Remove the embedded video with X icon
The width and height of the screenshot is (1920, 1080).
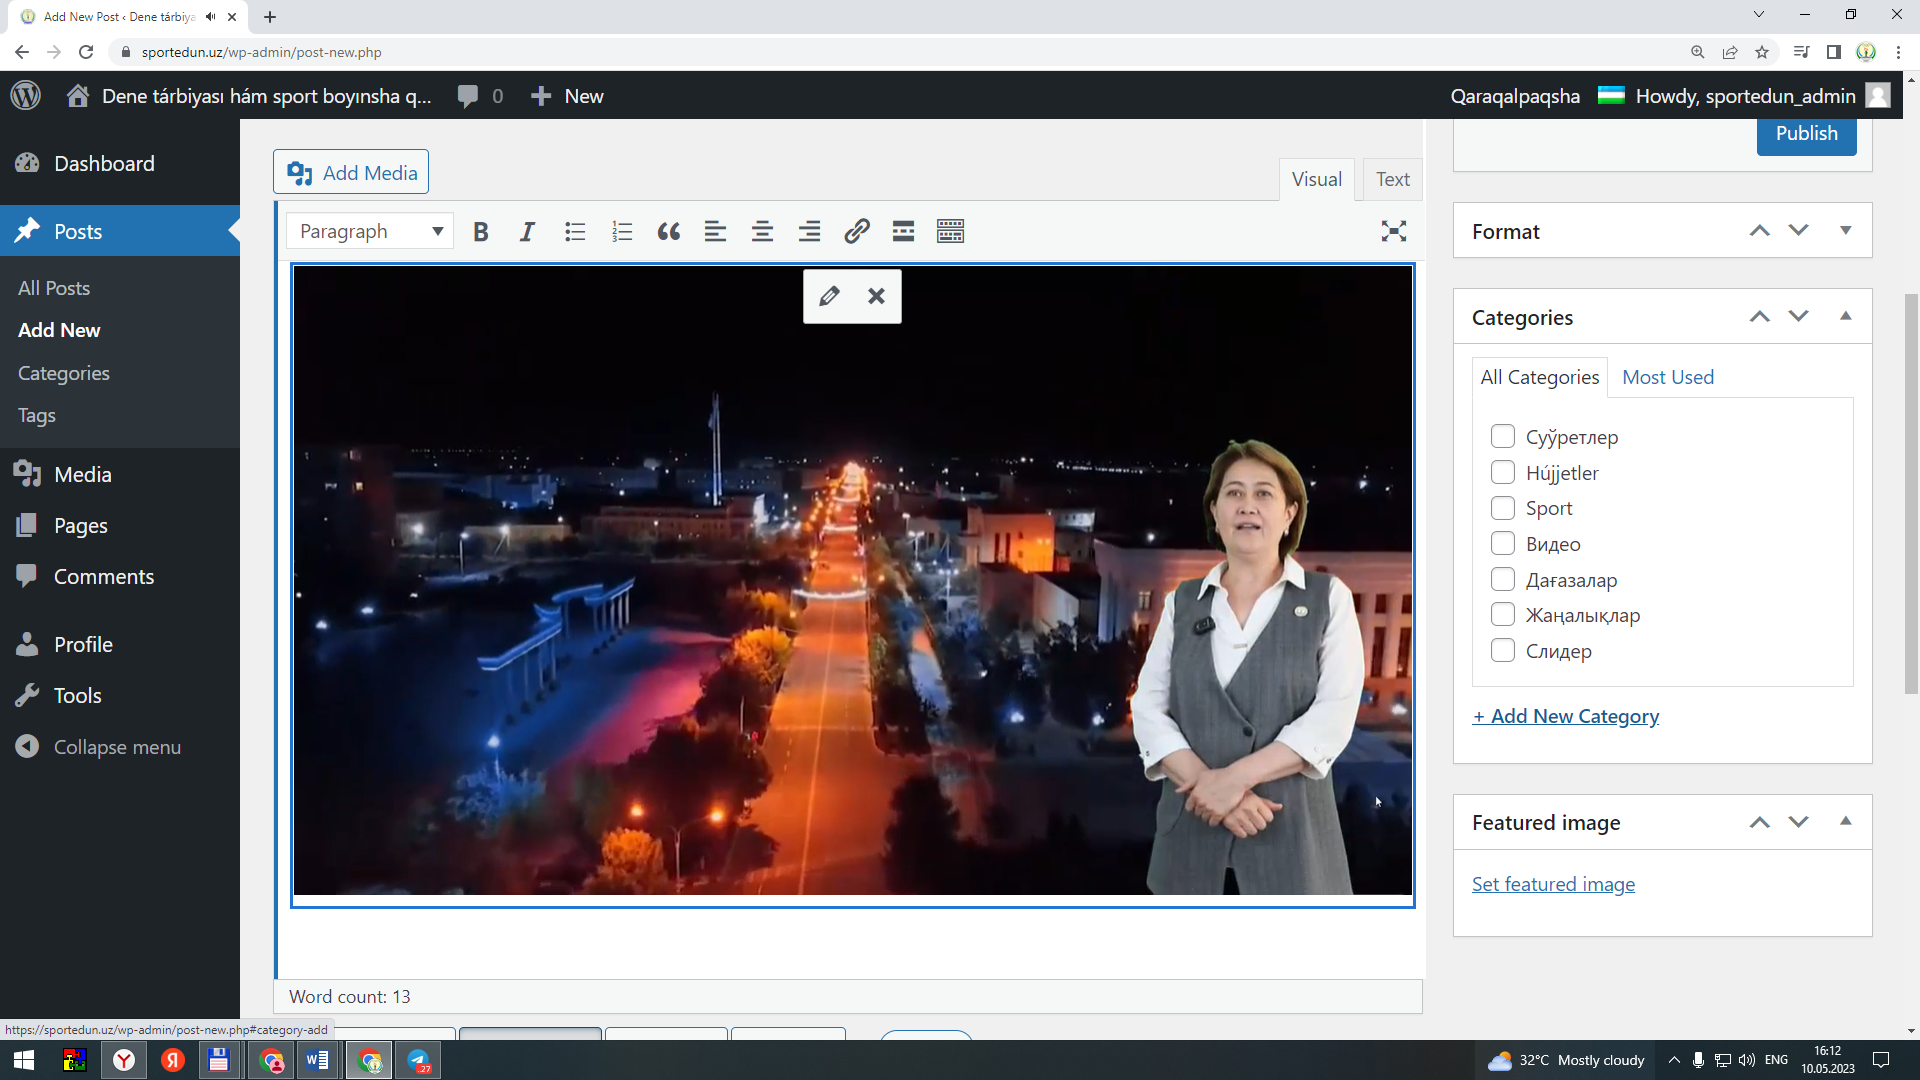click(x=876, y=296)
